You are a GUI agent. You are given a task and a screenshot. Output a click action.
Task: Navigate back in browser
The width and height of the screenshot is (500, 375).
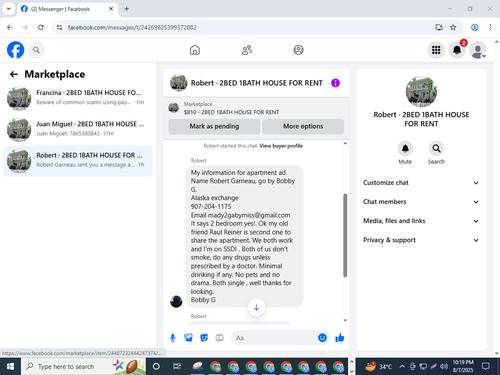coord(10,27)
